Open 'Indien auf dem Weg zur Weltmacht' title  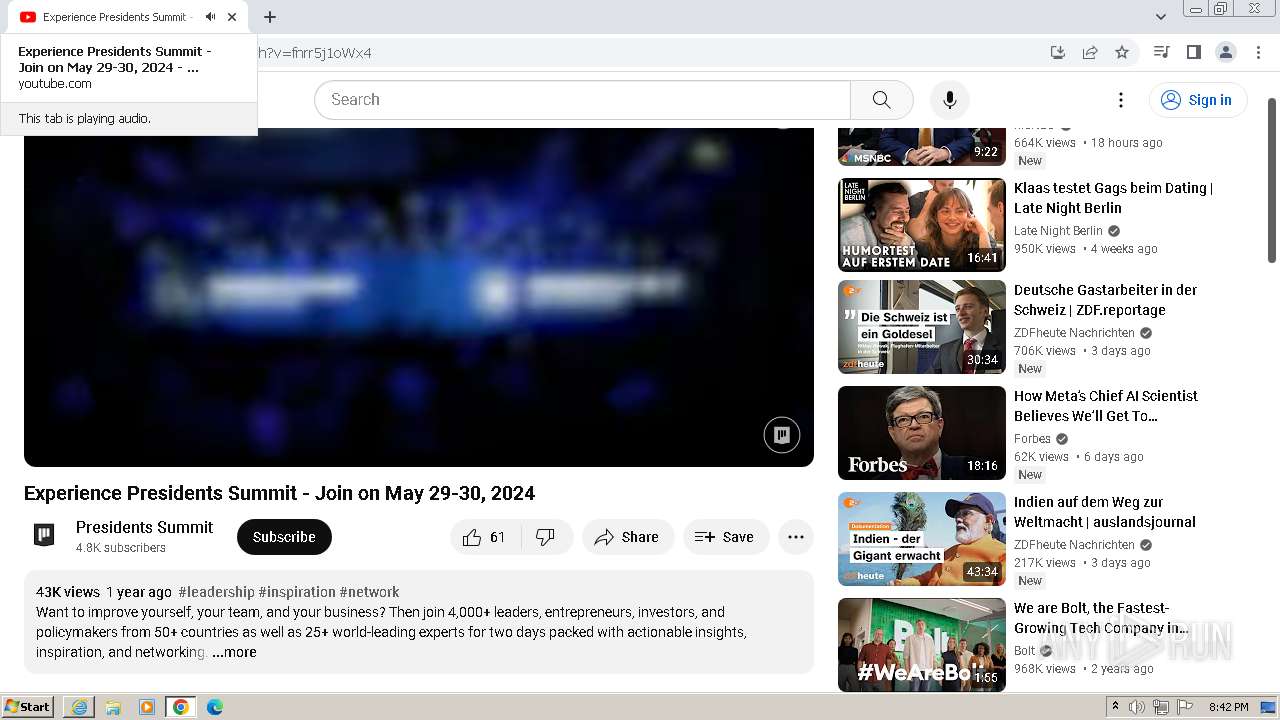1105,512
